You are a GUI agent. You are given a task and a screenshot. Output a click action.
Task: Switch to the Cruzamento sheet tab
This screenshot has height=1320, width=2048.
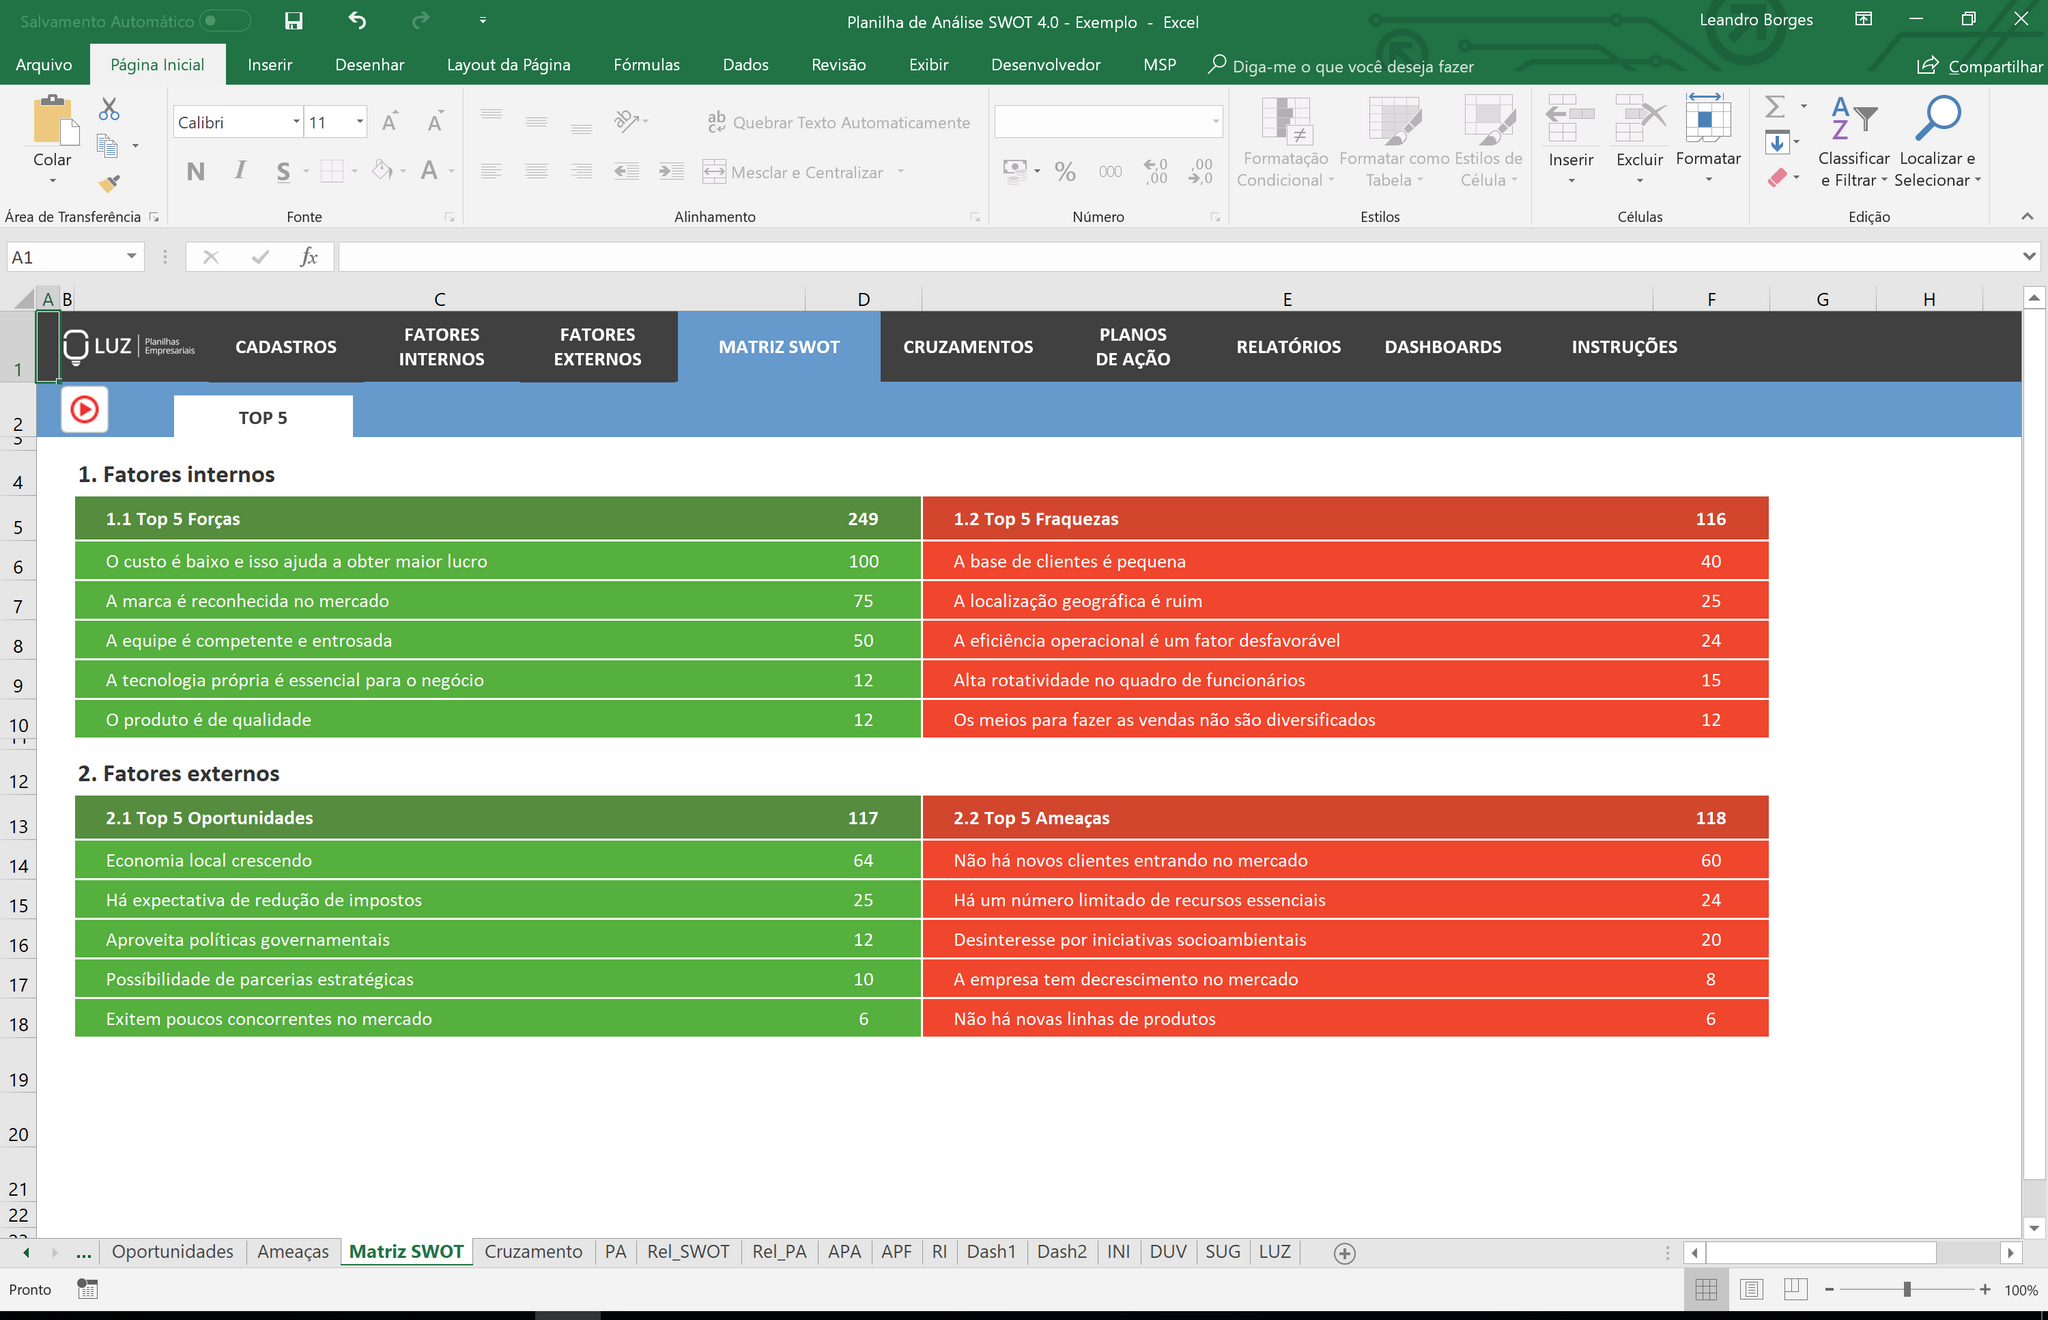tap(533, 1252)
